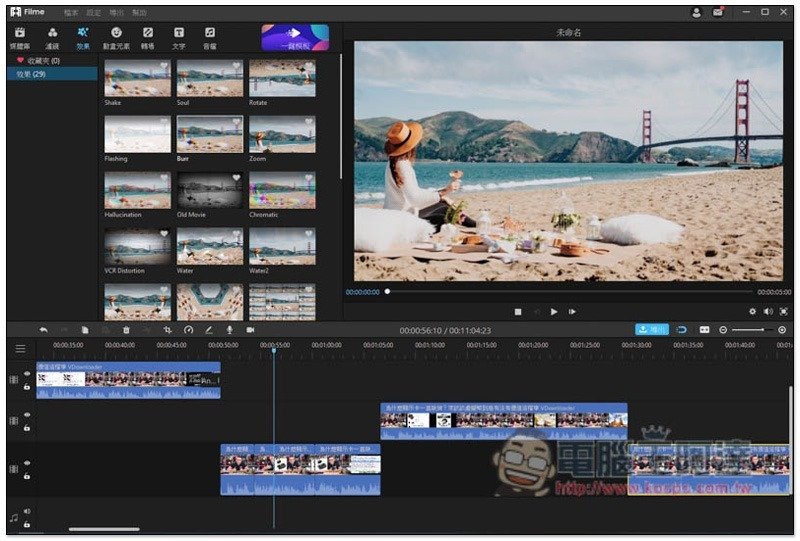Toggle lock on the first video track
The width and height of the screenshot is (800, 541).
[x=27, y=385]
